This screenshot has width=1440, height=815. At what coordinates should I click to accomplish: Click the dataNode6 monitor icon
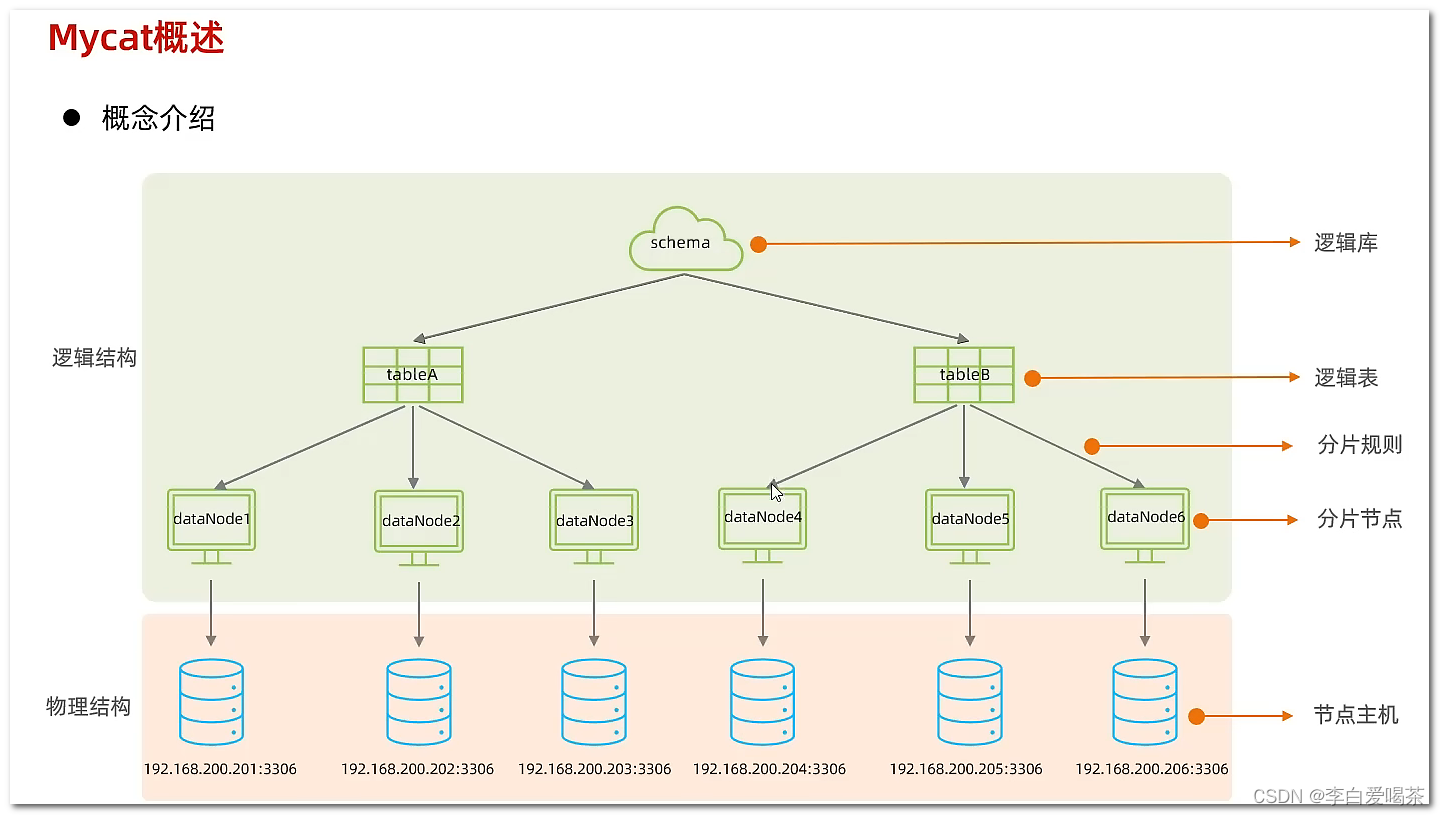pos(1145,525)
